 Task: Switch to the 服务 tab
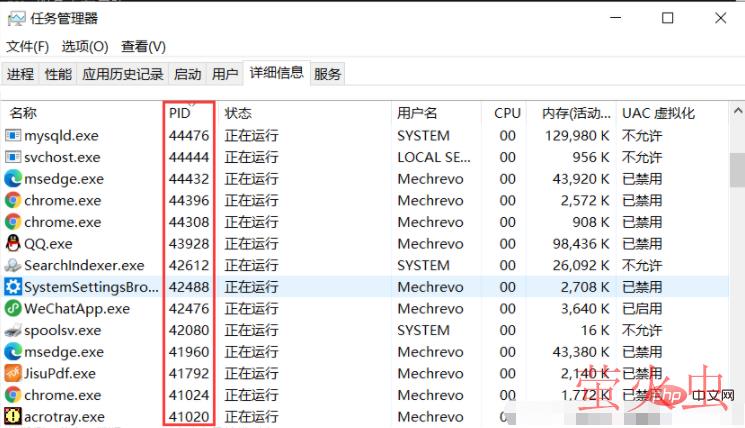[327, 74]
